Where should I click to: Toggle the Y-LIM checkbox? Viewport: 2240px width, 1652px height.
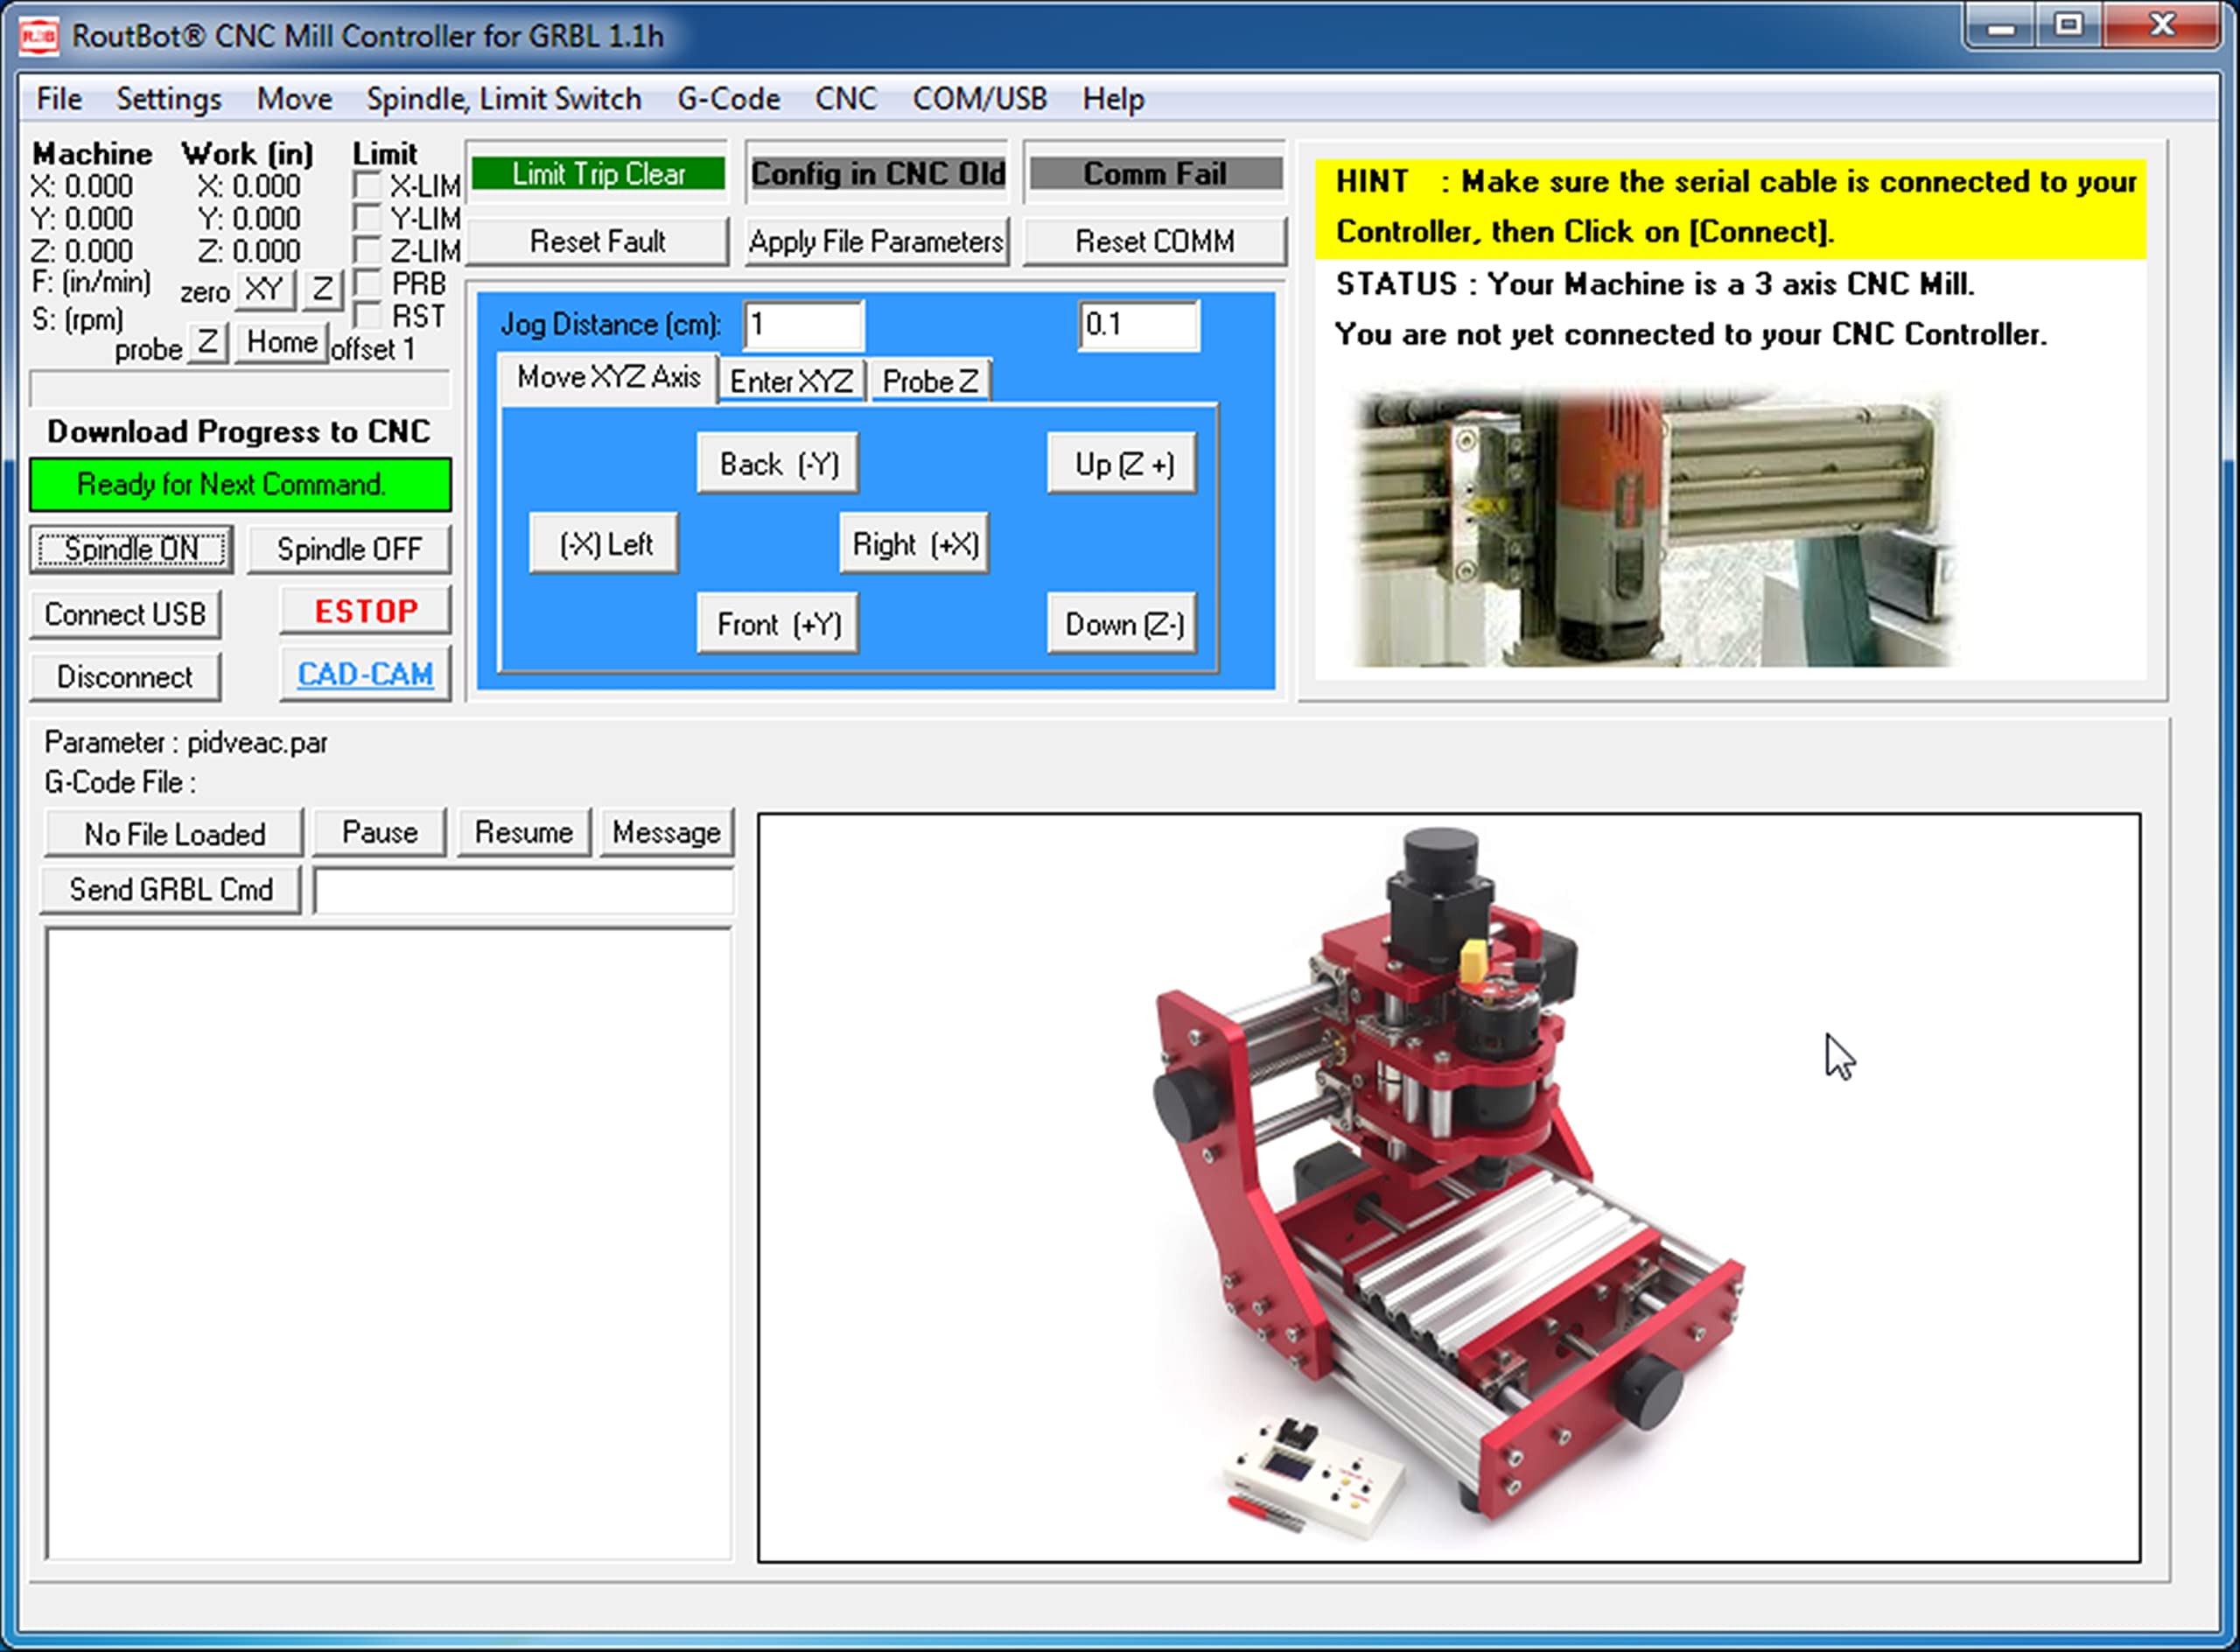[368, 218]
